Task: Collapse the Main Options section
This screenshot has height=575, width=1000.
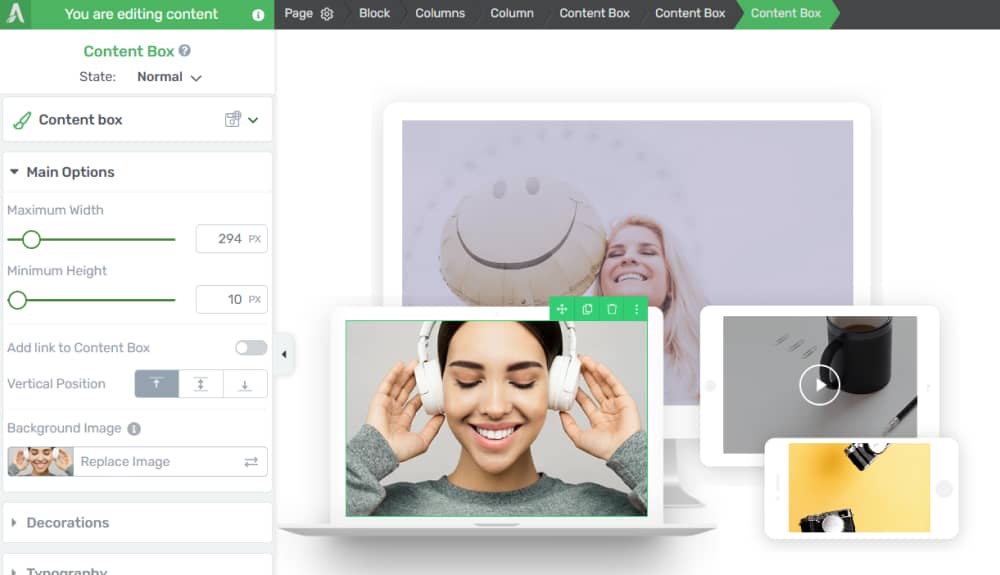Action: pos(14,171)
